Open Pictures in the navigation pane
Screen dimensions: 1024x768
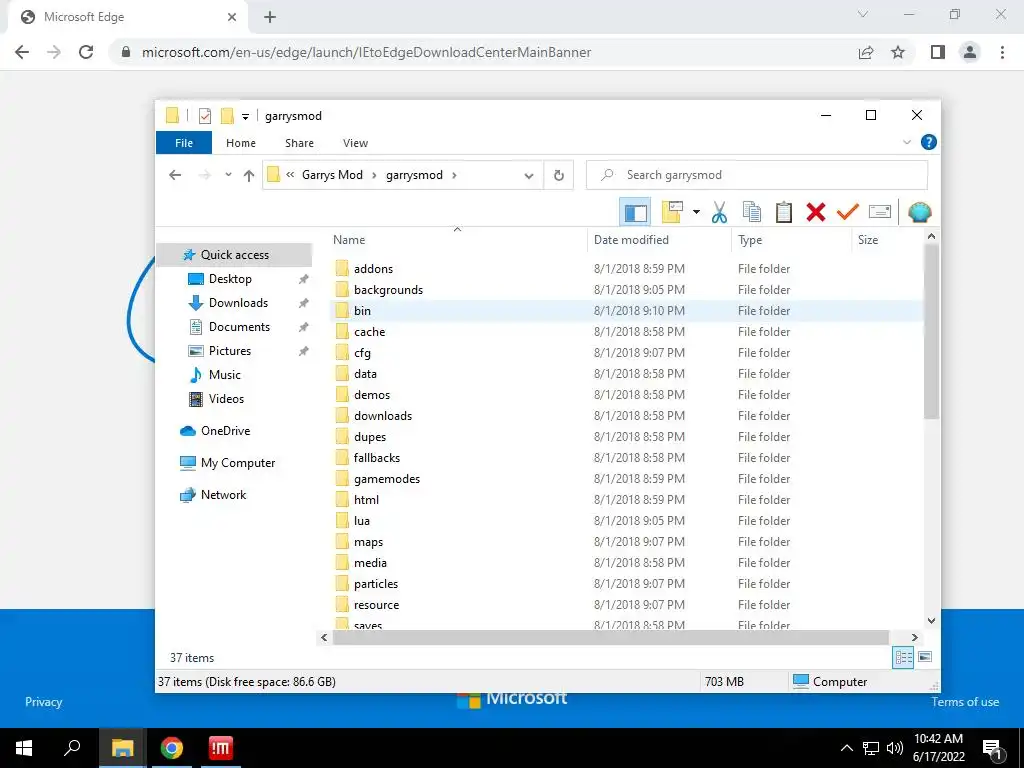[229, 351]
